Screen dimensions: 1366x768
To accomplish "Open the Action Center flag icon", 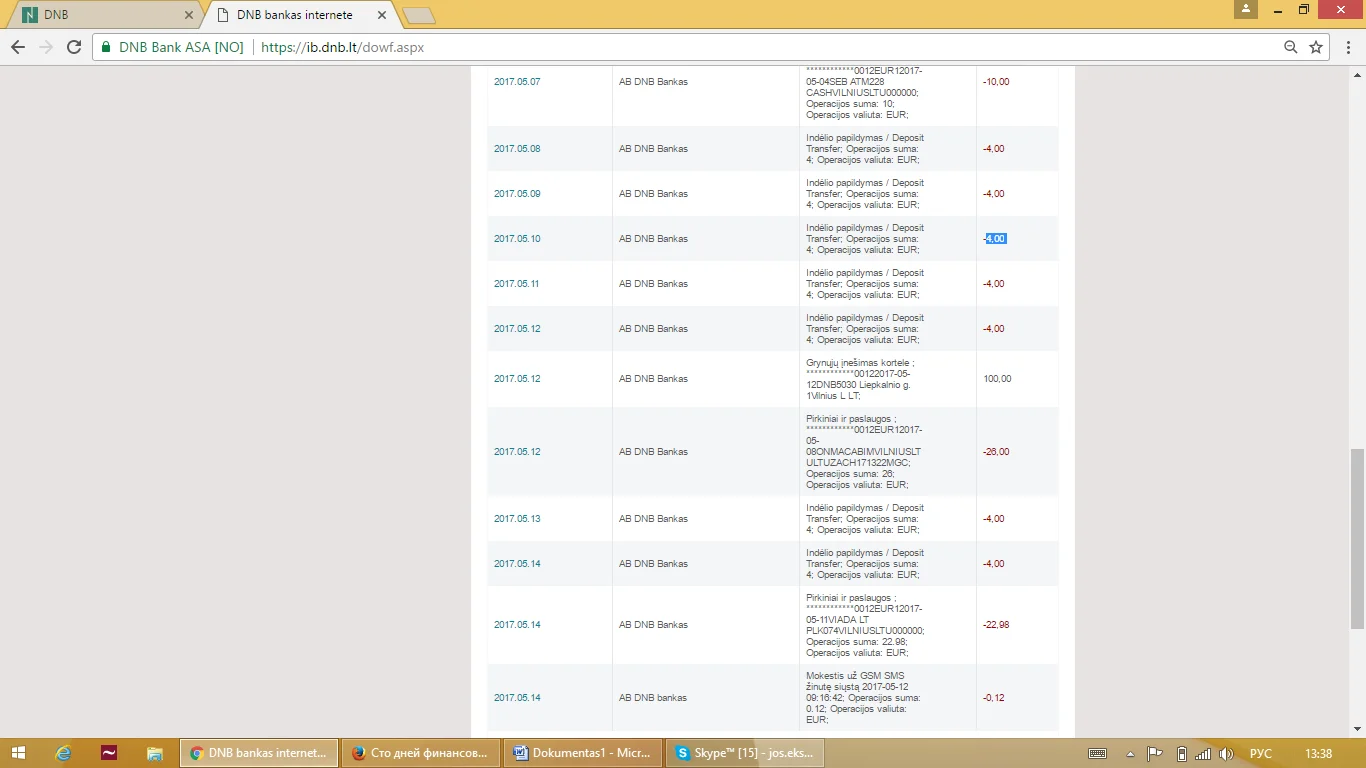I will 1155,753.
